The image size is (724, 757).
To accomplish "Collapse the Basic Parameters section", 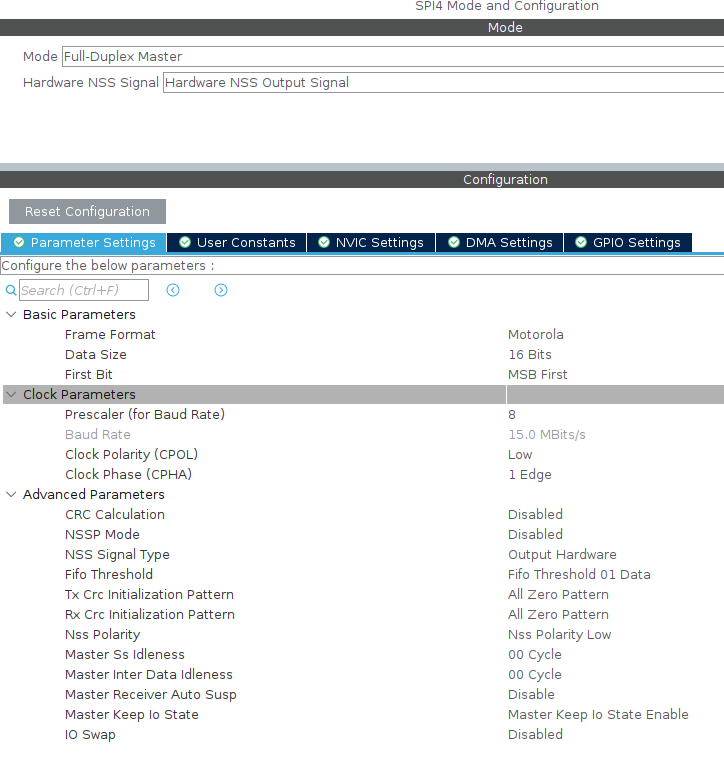I will pyautogui.click(x=11, y=314).
